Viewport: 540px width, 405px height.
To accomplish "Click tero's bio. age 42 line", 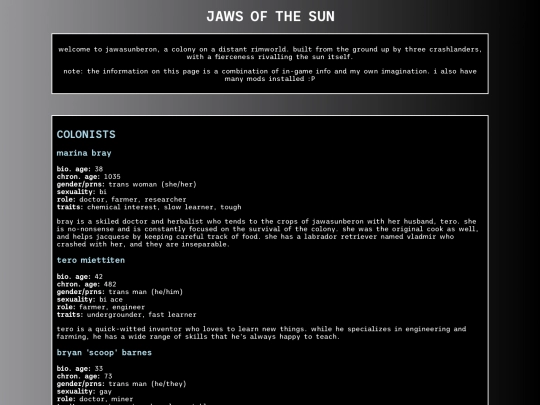I will pos(80,277).
